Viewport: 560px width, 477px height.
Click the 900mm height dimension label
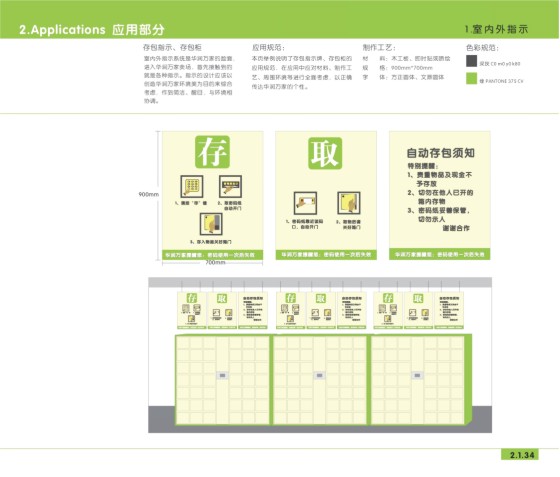[149, 194]
